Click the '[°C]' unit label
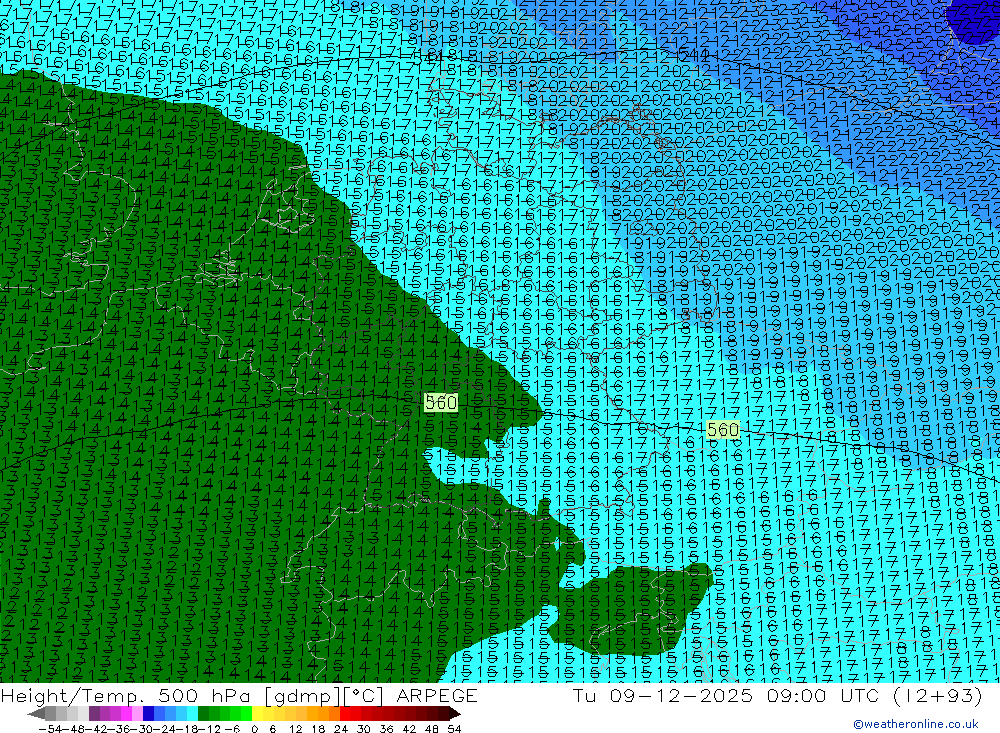The height and width of the screenshot is (733, 1000). 365,695
